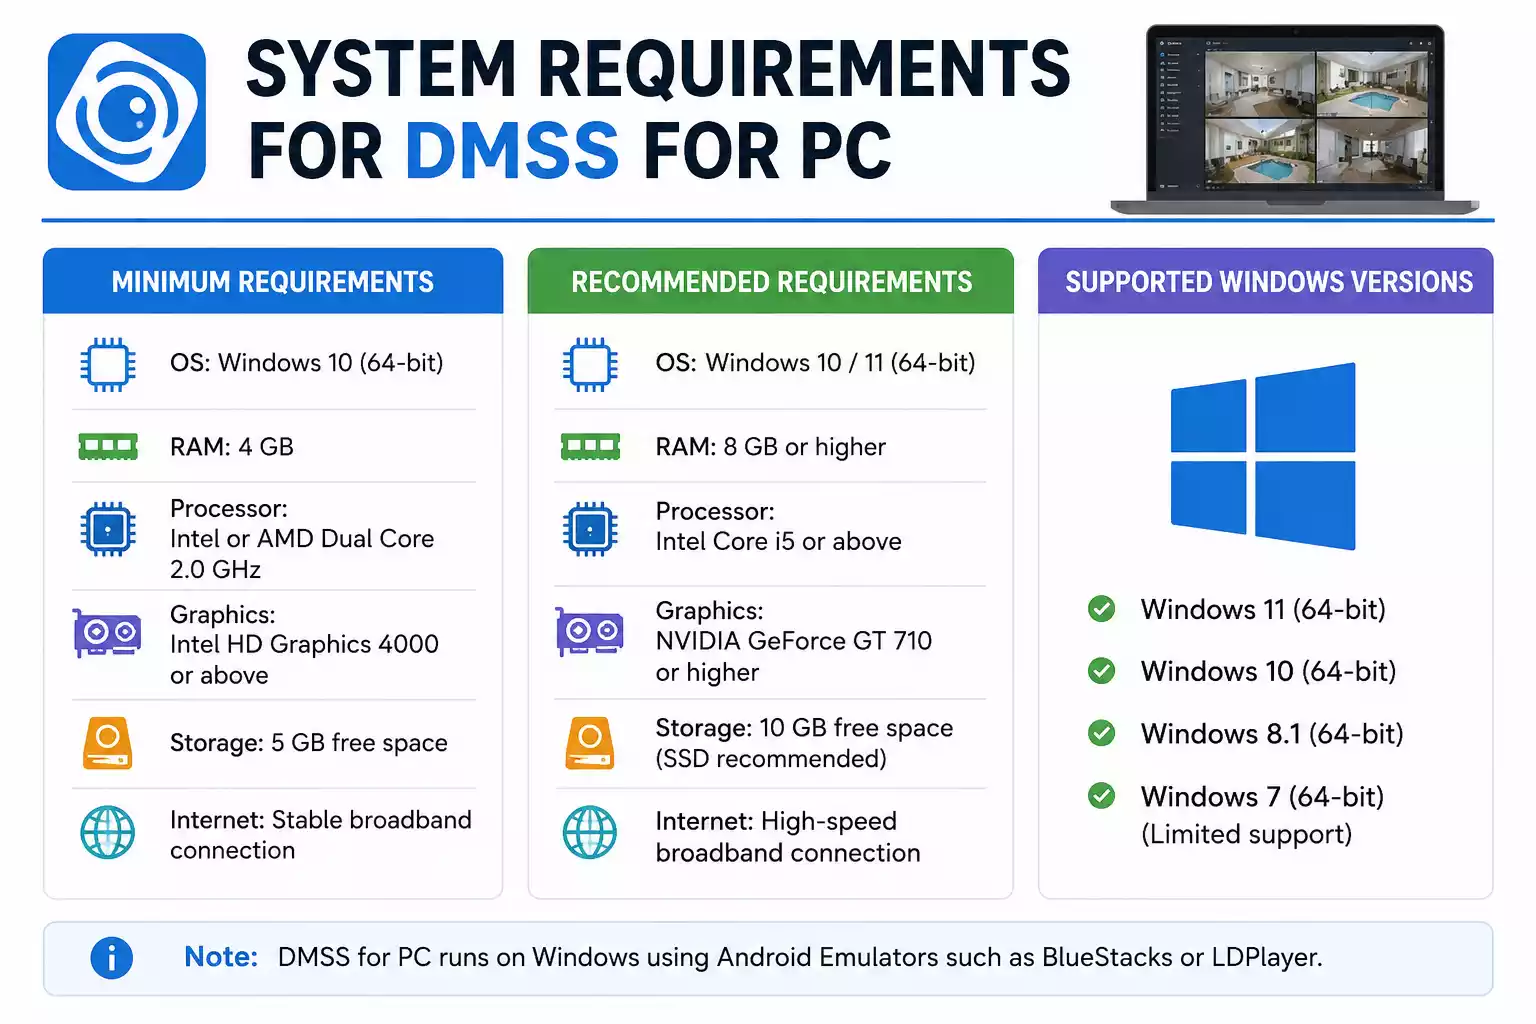The height and width of the screenshot is (1024, 1536).
Task: Click the green checkmark beside Windows 10 (64-bit)
Action: click(x=1102, y=670)
